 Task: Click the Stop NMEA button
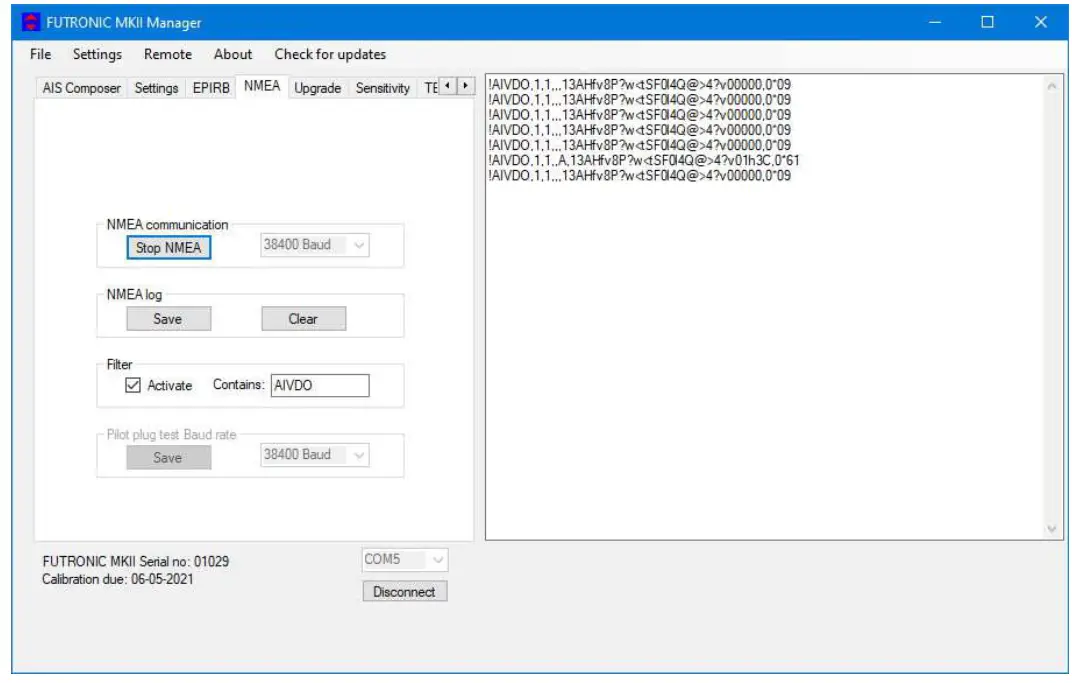pyautogui.click(x=168, y=247)
